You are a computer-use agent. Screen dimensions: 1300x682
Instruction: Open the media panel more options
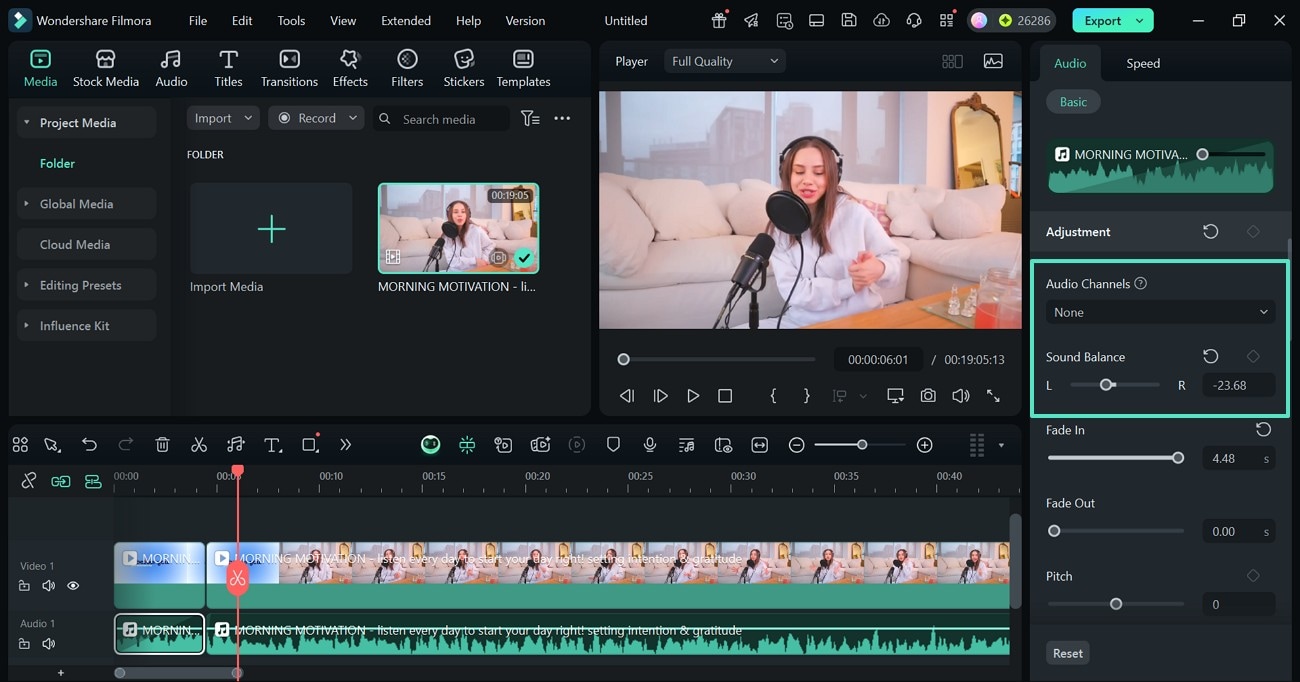(x=562, y=118)
